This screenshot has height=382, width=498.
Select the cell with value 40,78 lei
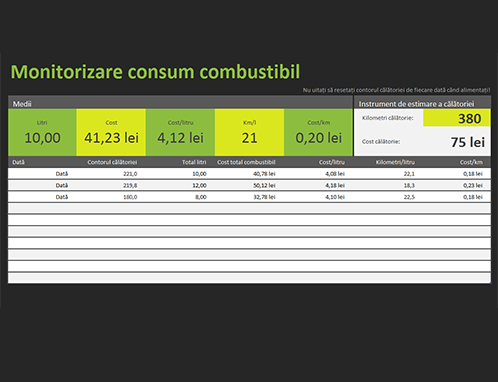point(249,174)
